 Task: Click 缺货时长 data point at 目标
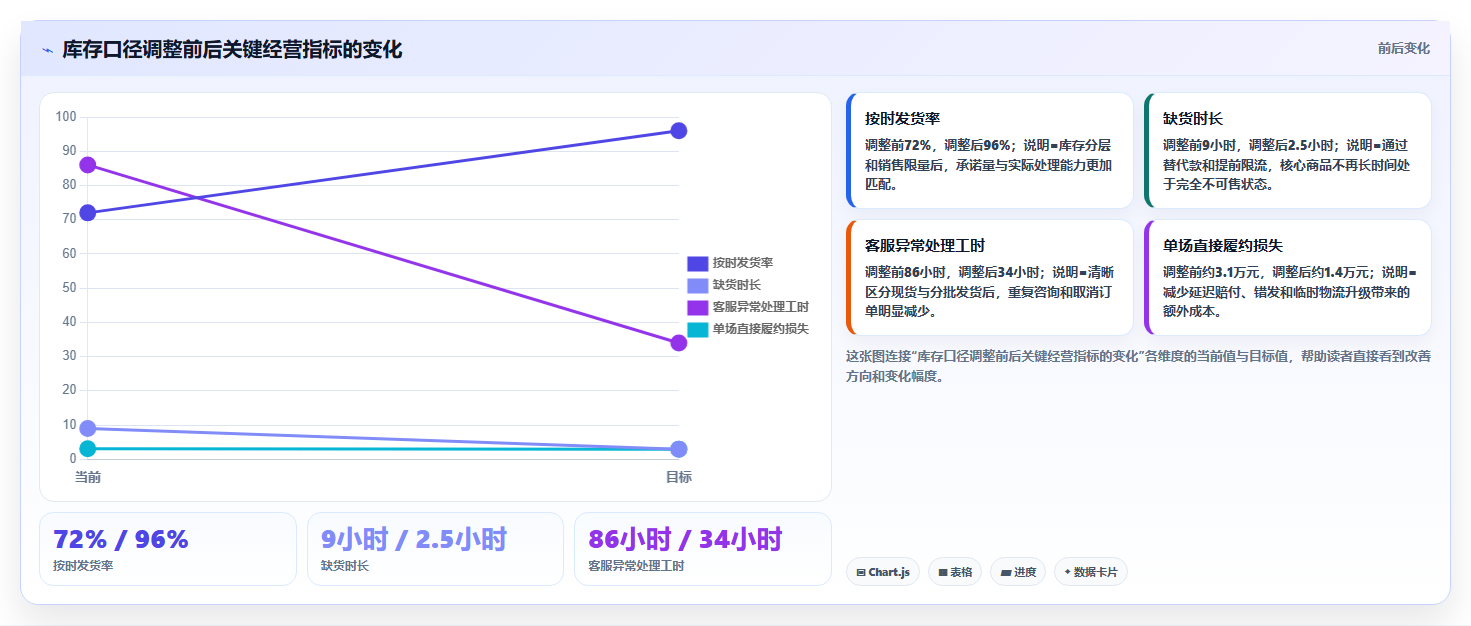point(678,449)
